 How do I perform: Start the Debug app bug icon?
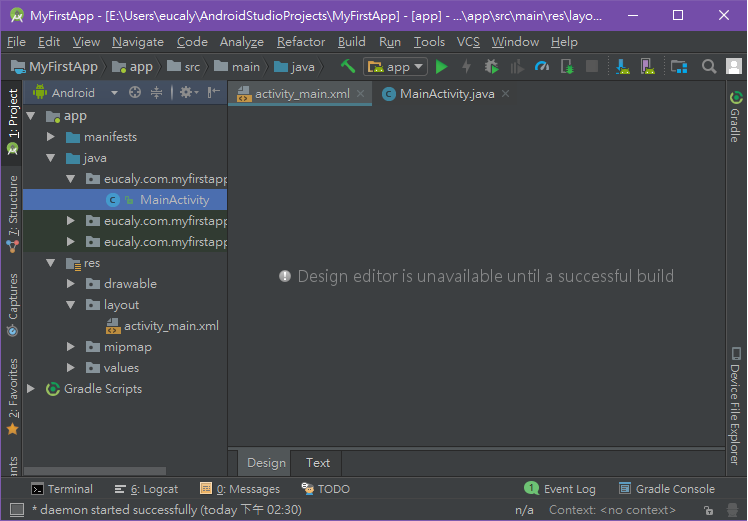pos(491,67)
